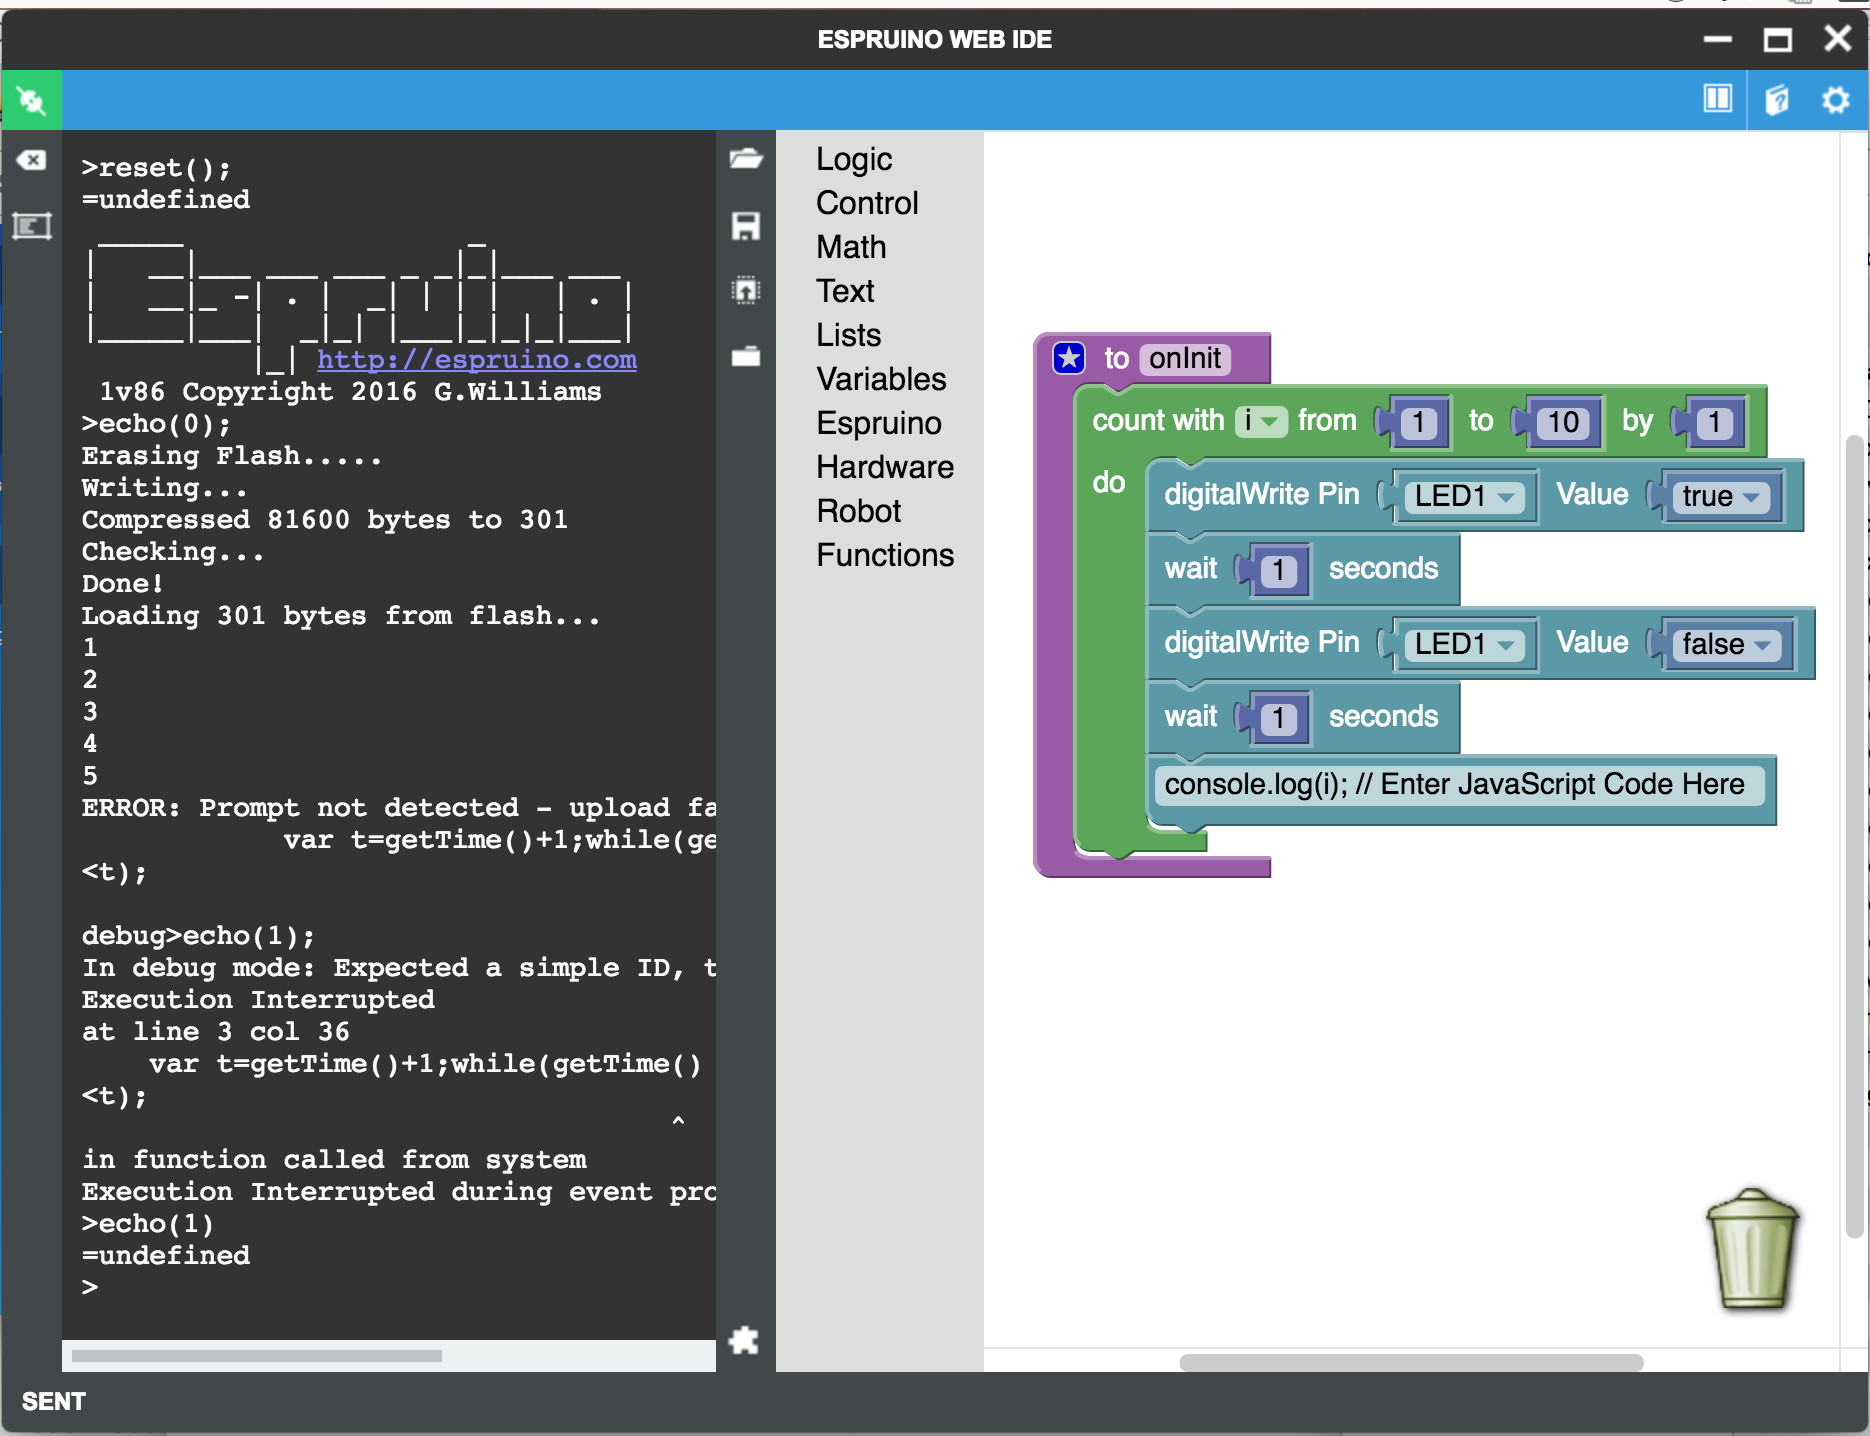The width and height of the screenshot is (1870, 1436).
Task: Click the trash can in Blockly workspace
Action: coord(1753,1248)
